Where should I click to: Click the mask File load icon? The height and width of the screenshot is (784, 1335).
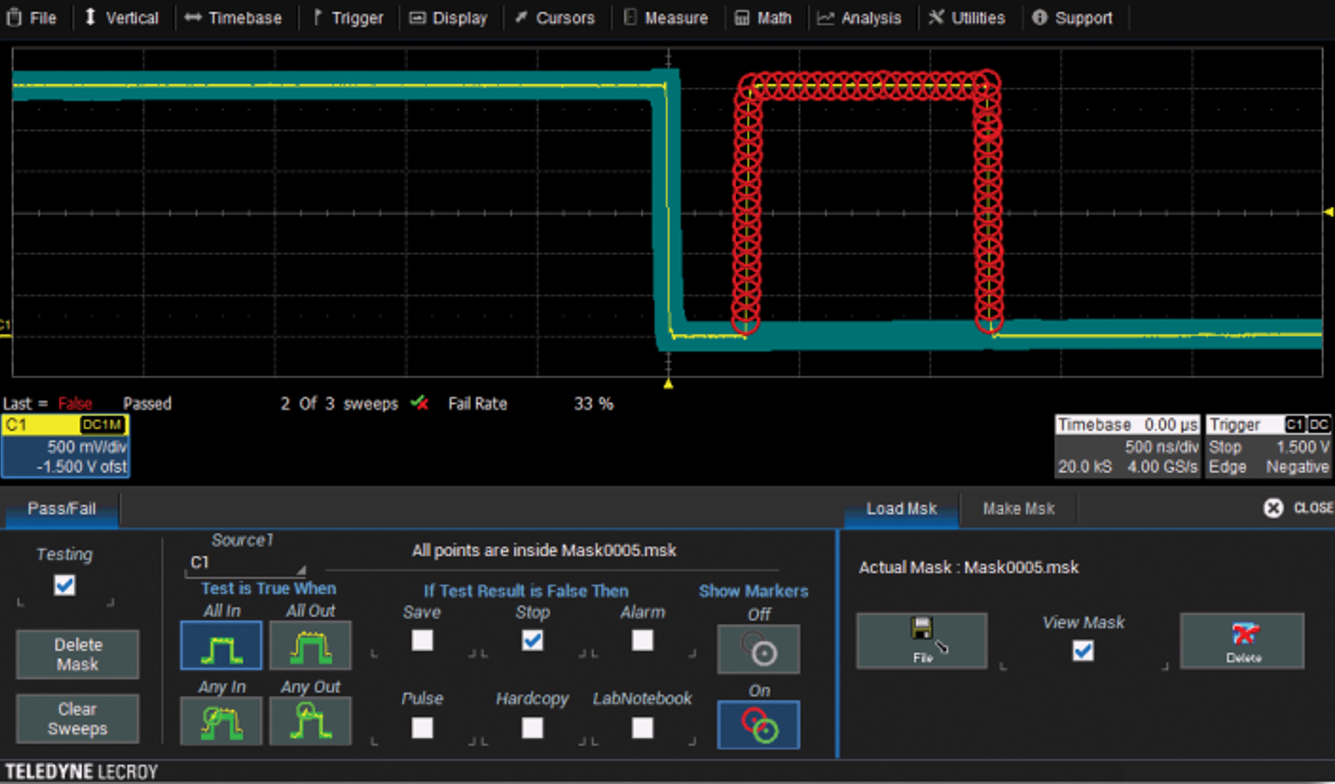(x=921, y=640)
